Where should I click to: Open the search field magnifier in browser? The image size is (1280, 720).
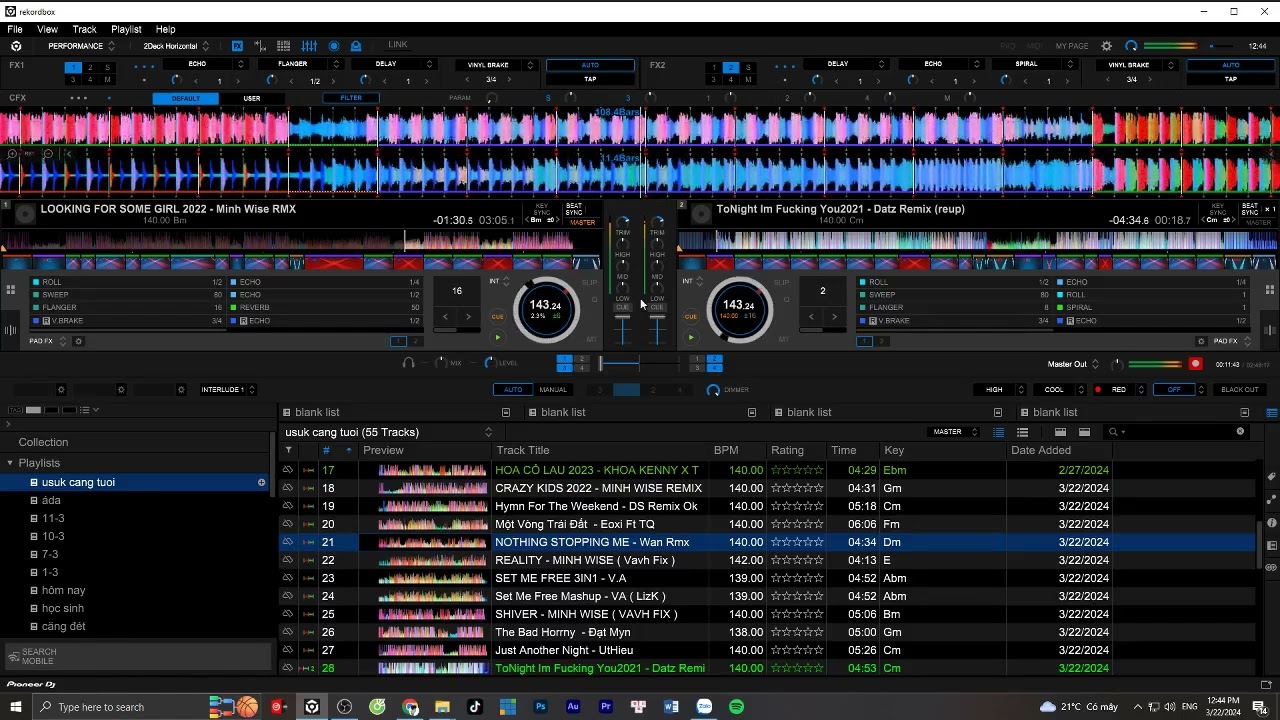[x=1113, y=432]
